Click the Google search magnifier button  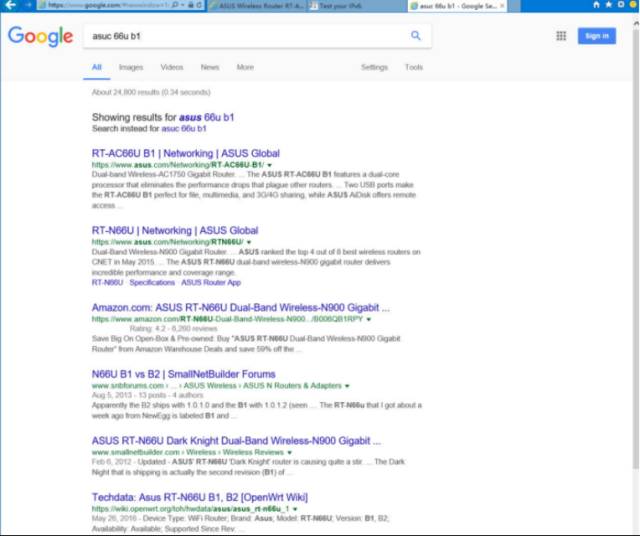(416, 36)
